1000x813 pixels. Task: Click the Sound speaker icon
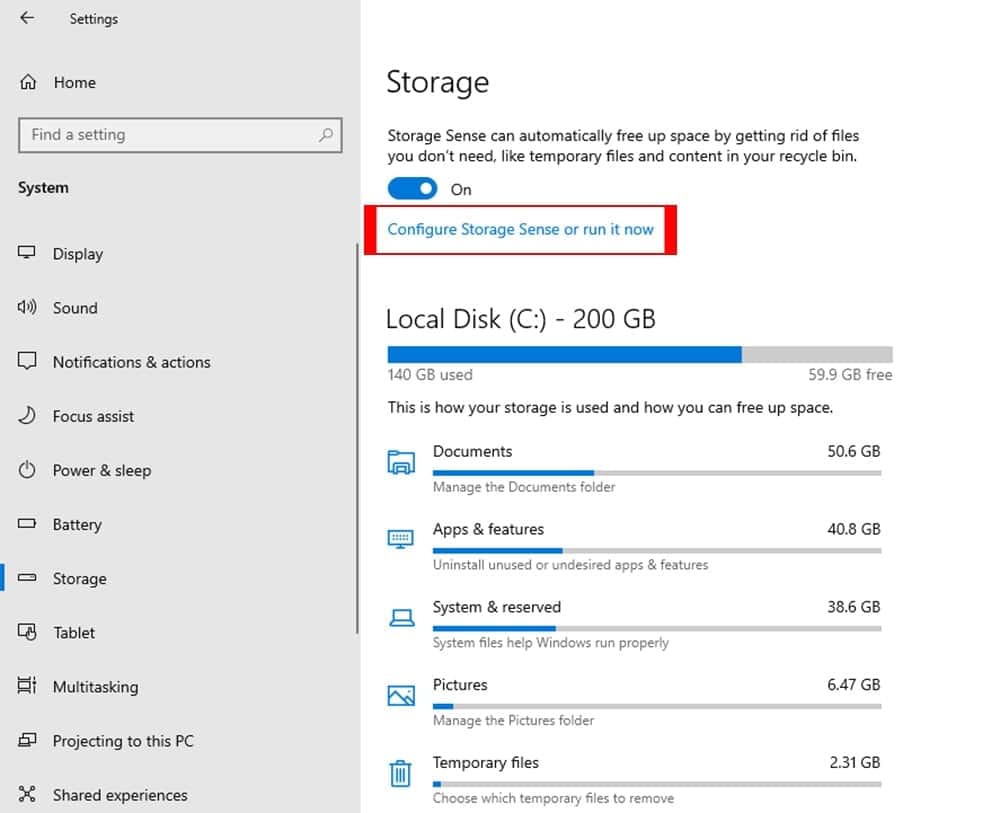click(27, 307)
